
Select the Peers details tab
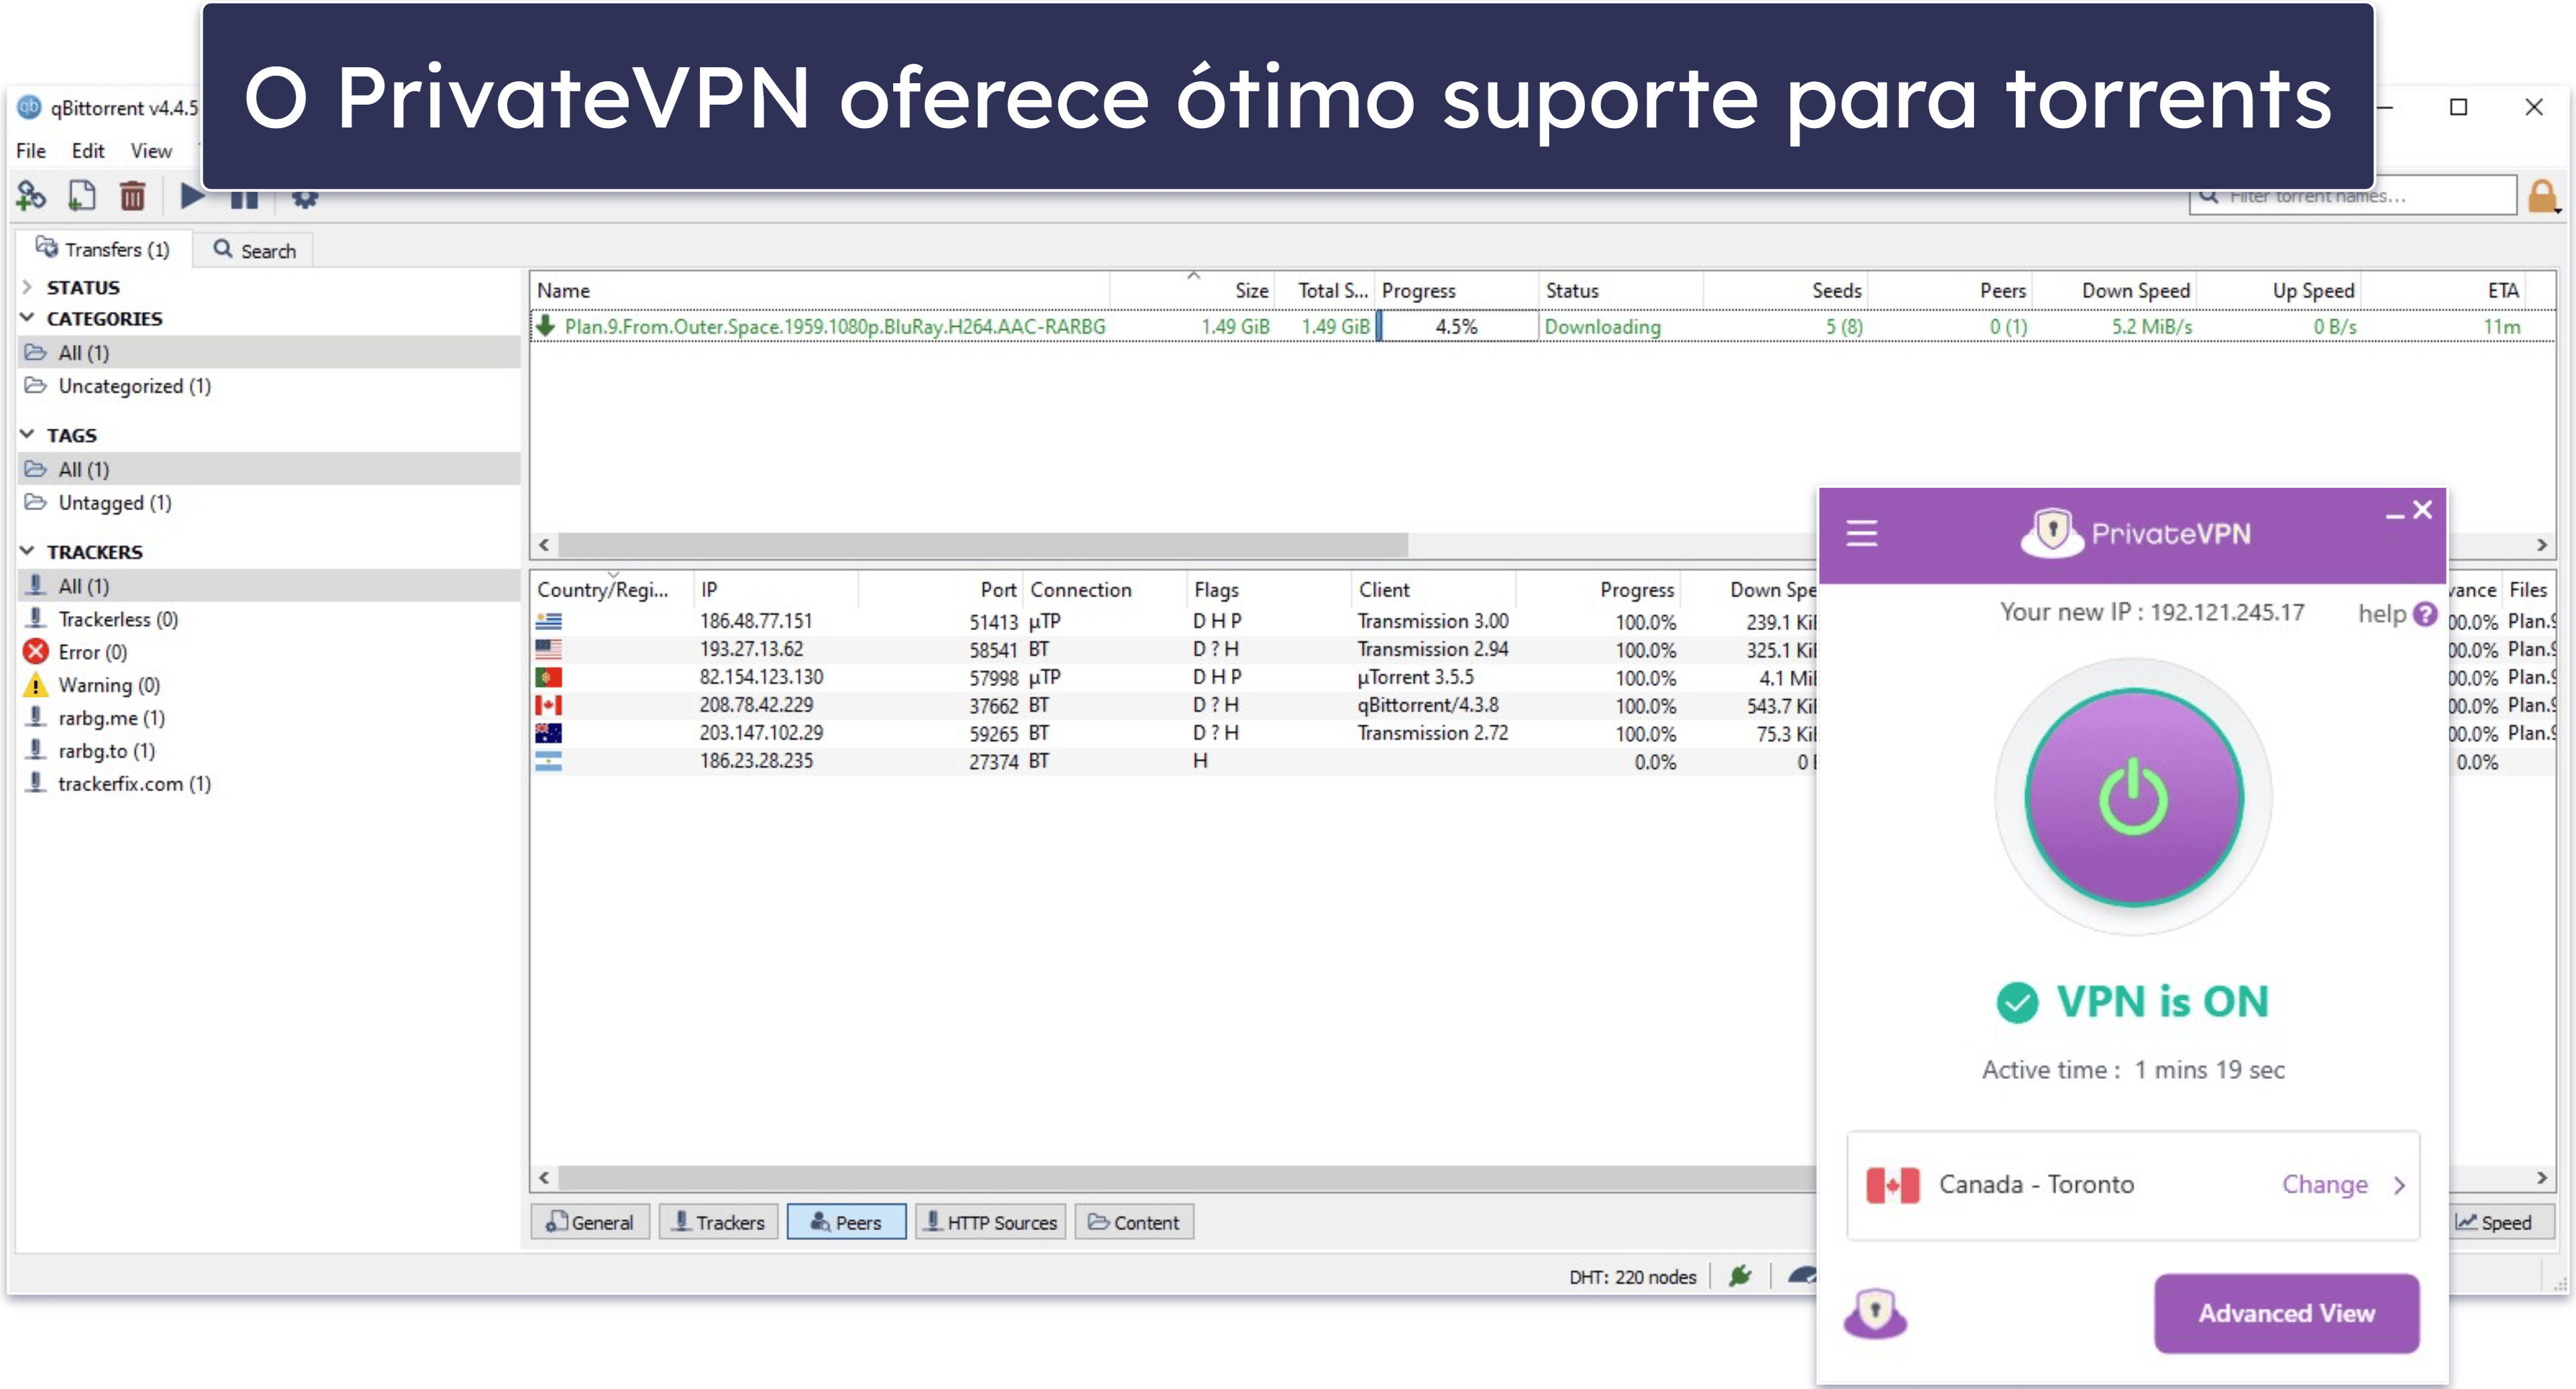846,1222
